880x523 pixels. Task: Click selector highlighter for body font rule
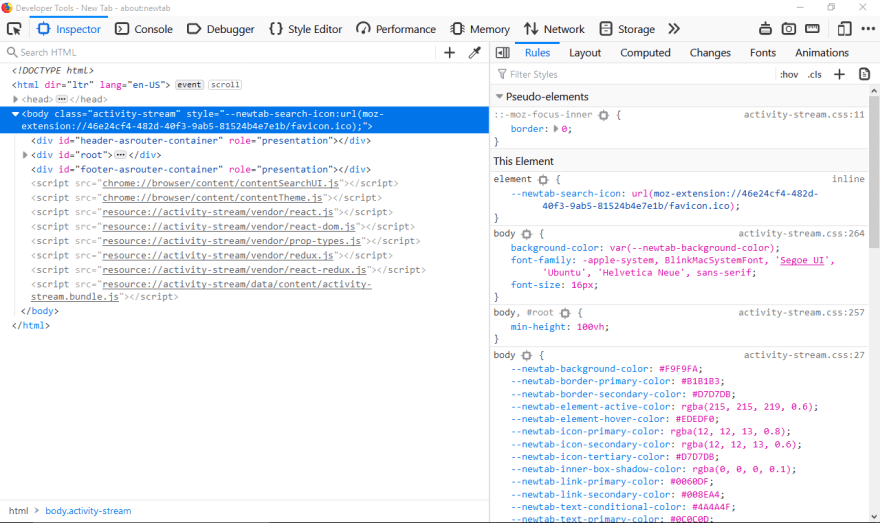(526, 234)
